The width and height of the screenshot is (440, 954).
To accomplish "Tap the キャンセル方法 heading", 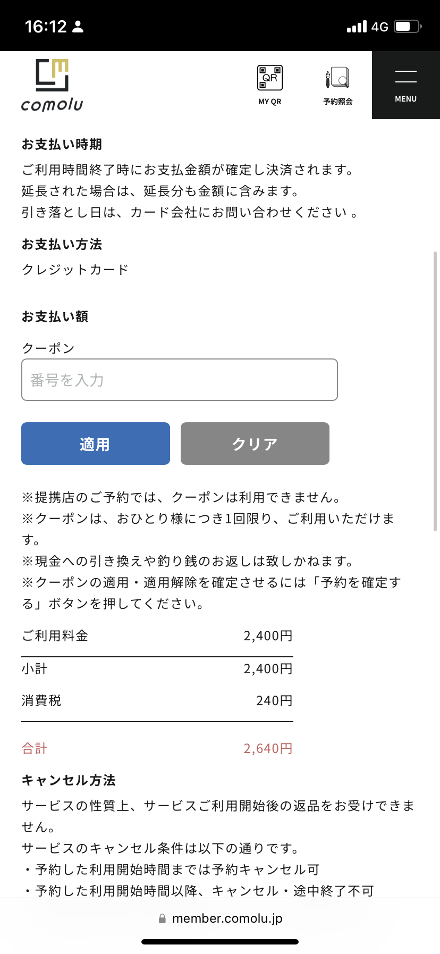I will tap(69, 780).
